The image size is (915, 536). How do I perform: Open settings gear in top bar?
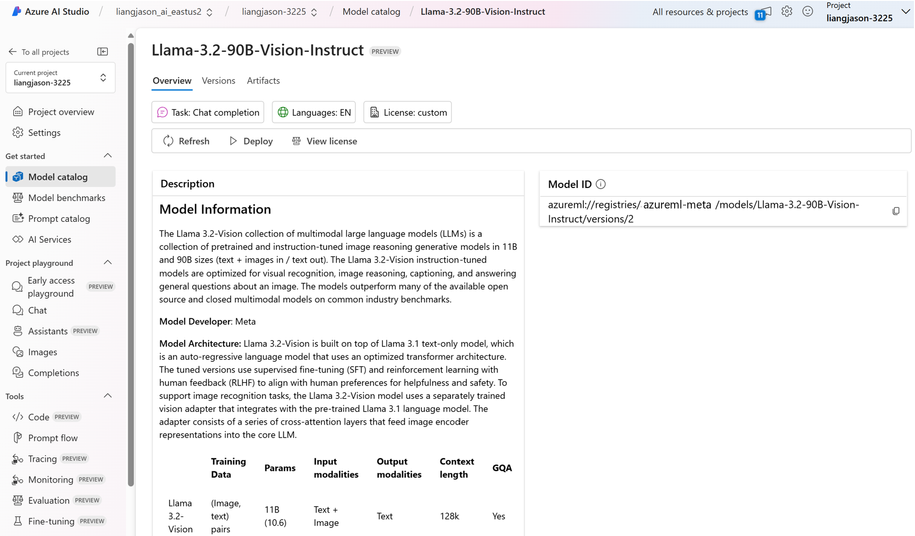pos(787,12)
